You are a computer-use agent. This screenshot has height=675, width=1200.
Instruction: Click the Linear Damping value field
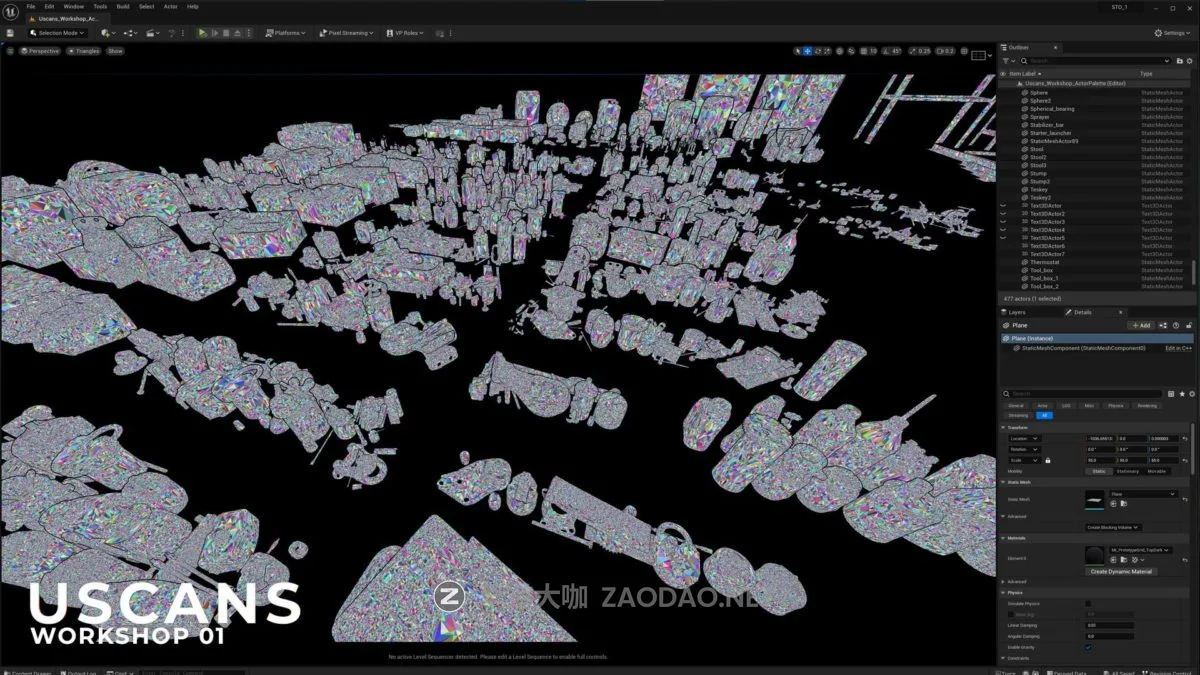[x=1109, y=625]
